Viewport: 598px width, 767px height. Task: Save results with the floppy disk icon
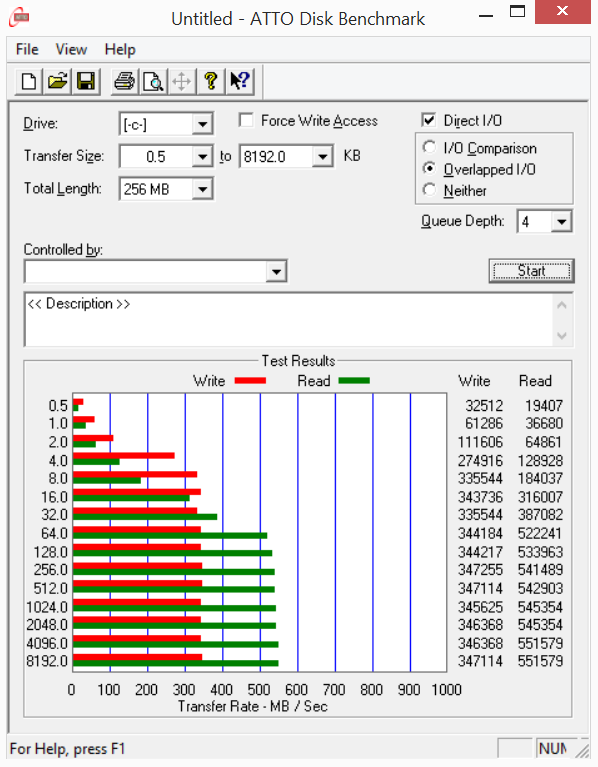pos(86,81)
